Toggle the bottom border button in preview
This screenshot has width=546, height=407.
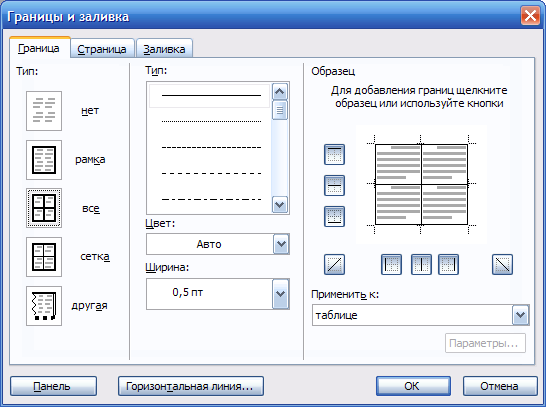pyautogui.click(x=334, y=216)
